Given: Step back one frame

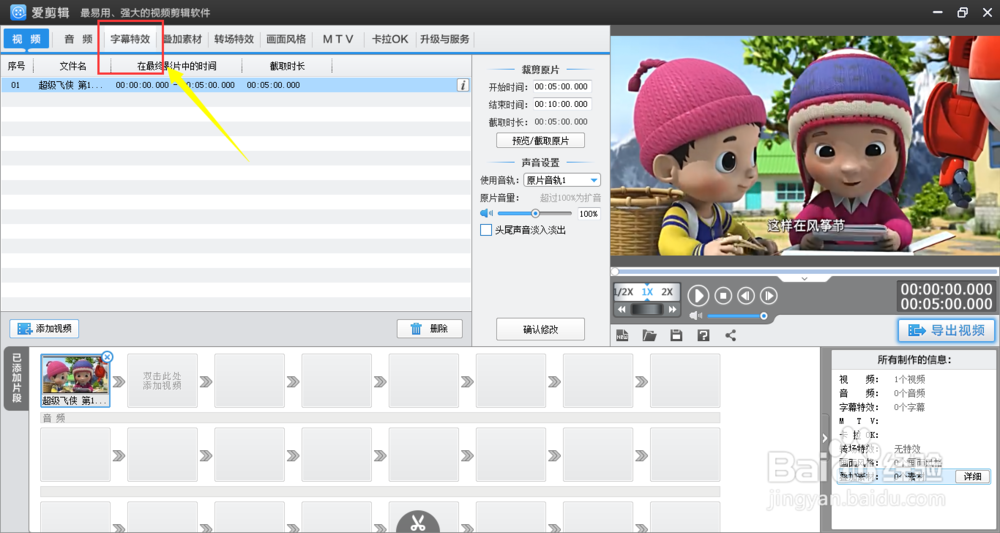Looking at the screenshot, I should 746,295.
